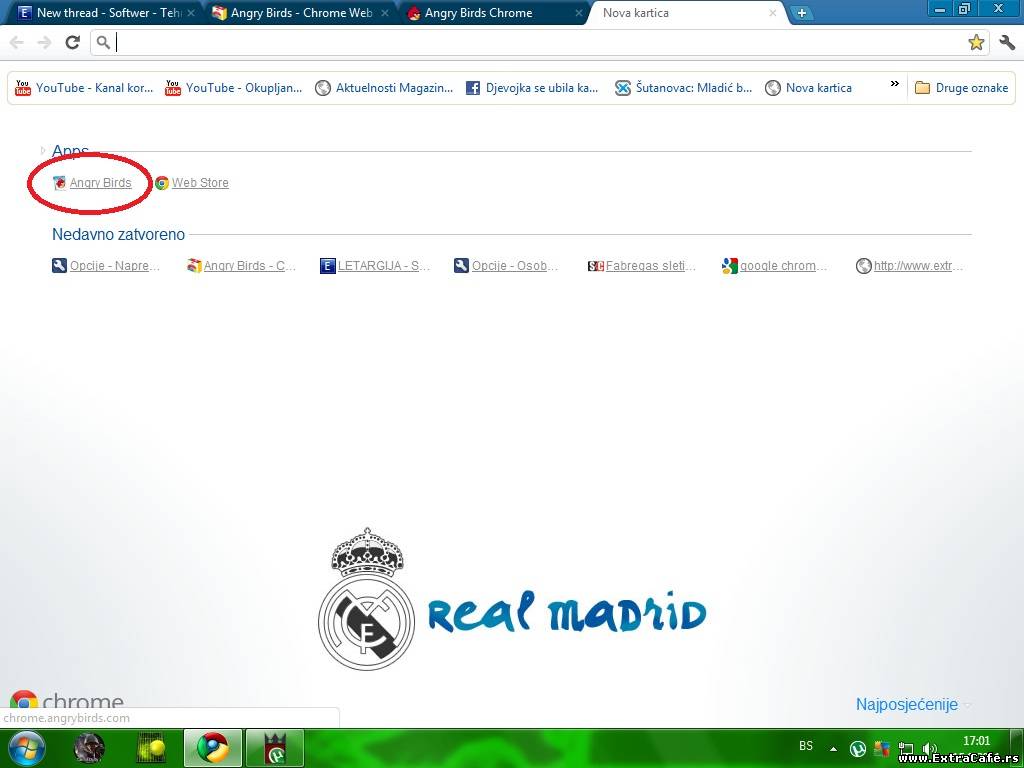Close the Nova kartica tab
Viewport: 1024px width, 768px height.
coord(773,13)
